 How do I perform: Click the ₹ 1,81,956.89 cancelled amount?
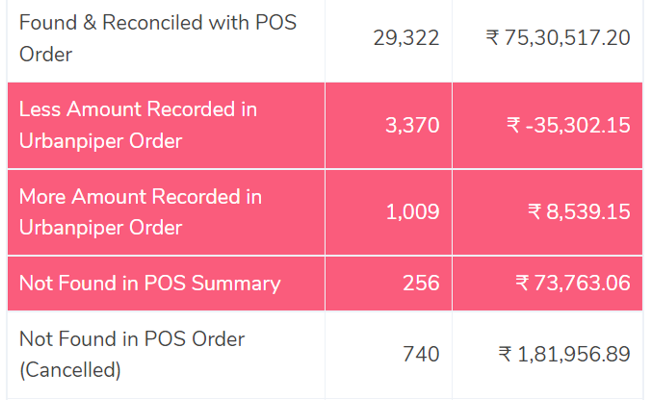564,354
